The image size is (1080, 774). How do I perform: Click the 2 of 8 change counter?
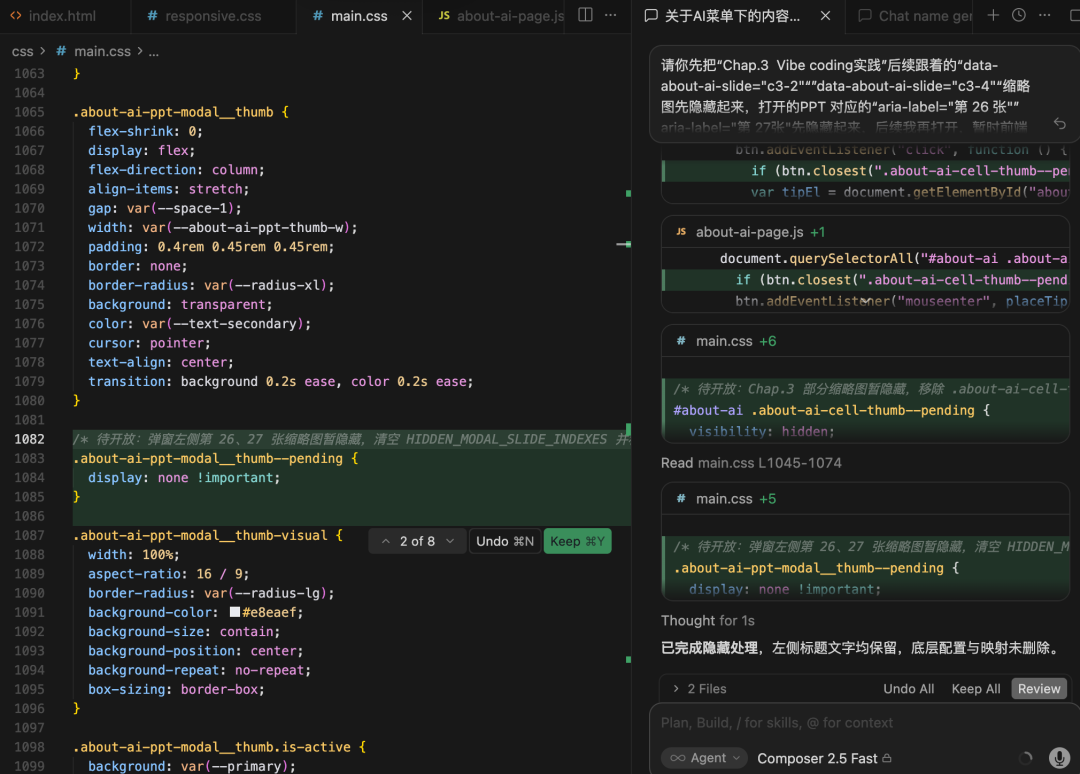(x=417, y=541)
